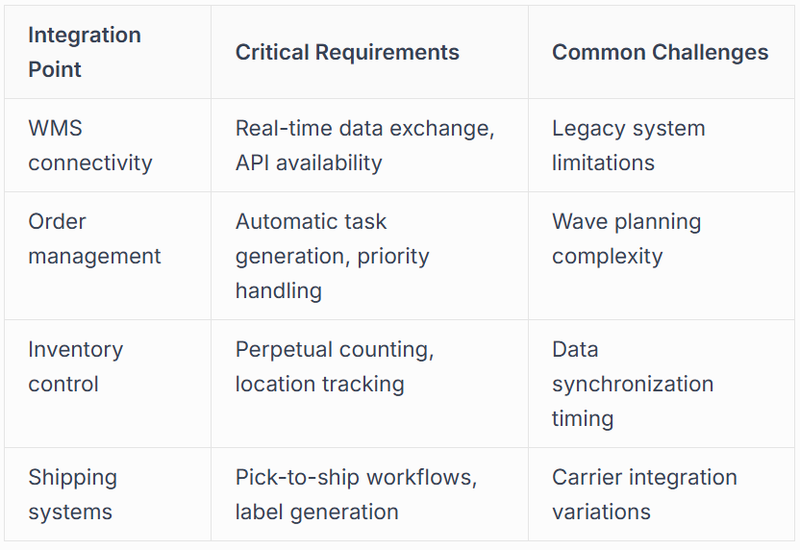Select the Shipping systems cell
This screenshot has width=800, height=550.
click(108, 494)
